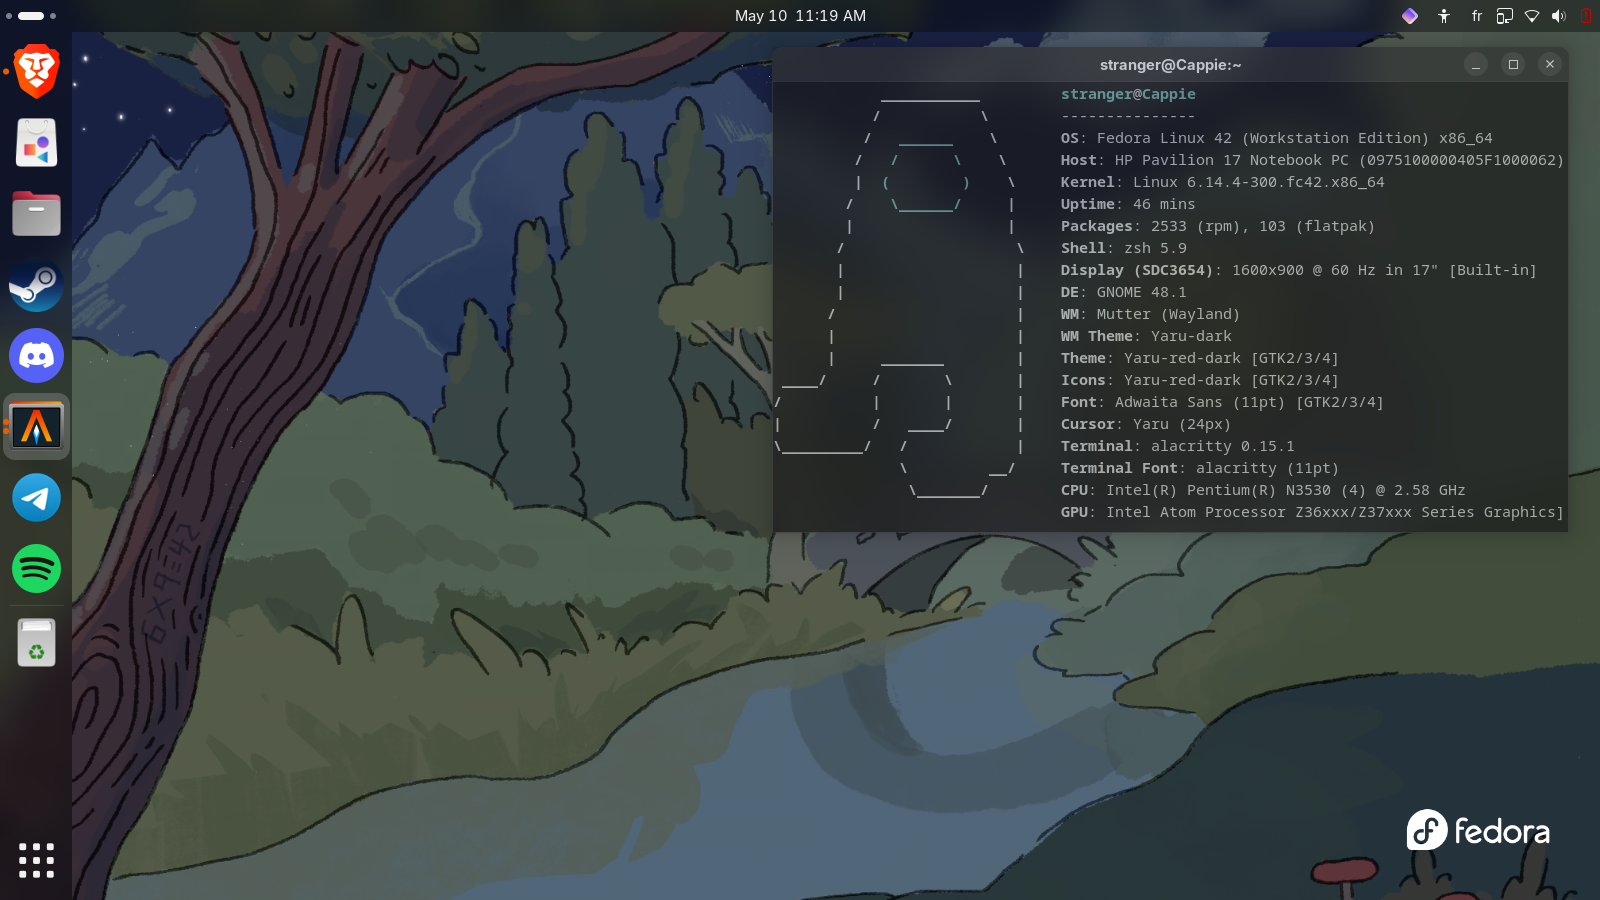Open Telegram from the dock

[36, 498]
